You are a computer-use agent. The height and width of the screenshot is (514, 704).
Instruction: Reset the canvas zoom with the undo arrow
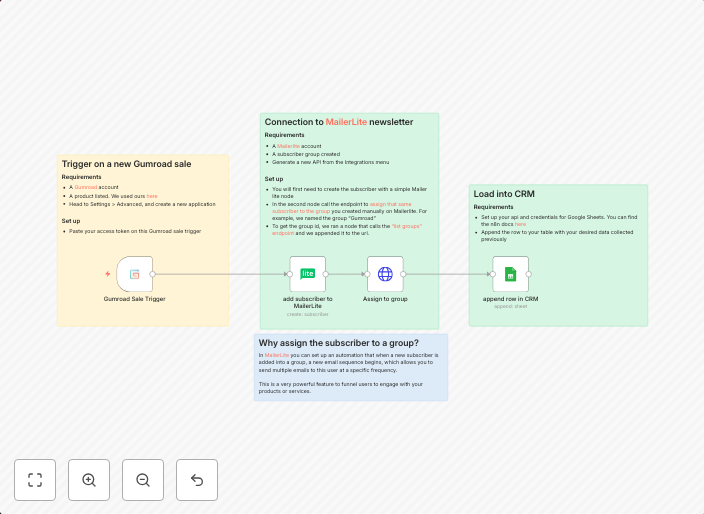[x=197, y=480]
